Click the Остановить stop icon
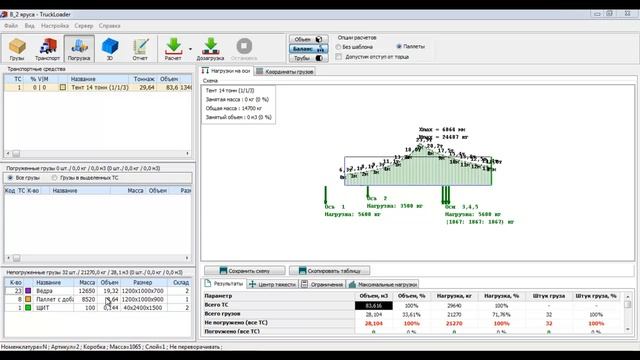 [244, 49]
